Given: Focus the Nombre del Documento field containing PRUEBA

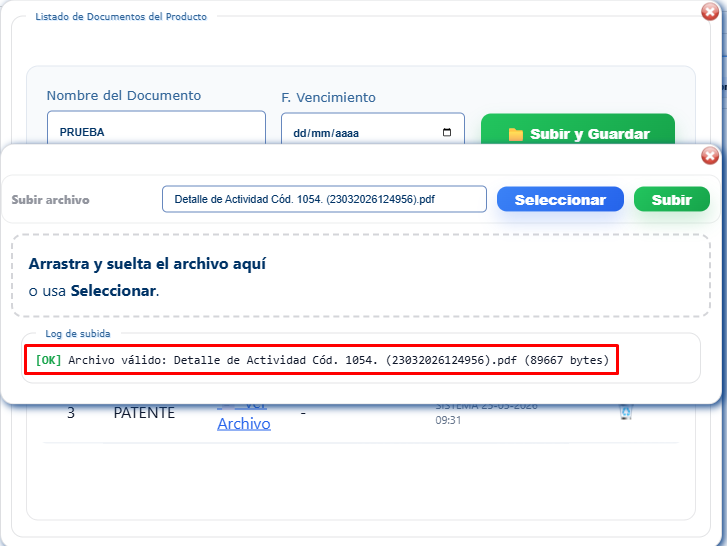Looking at the screenshot, I should [x=156, y=131].
